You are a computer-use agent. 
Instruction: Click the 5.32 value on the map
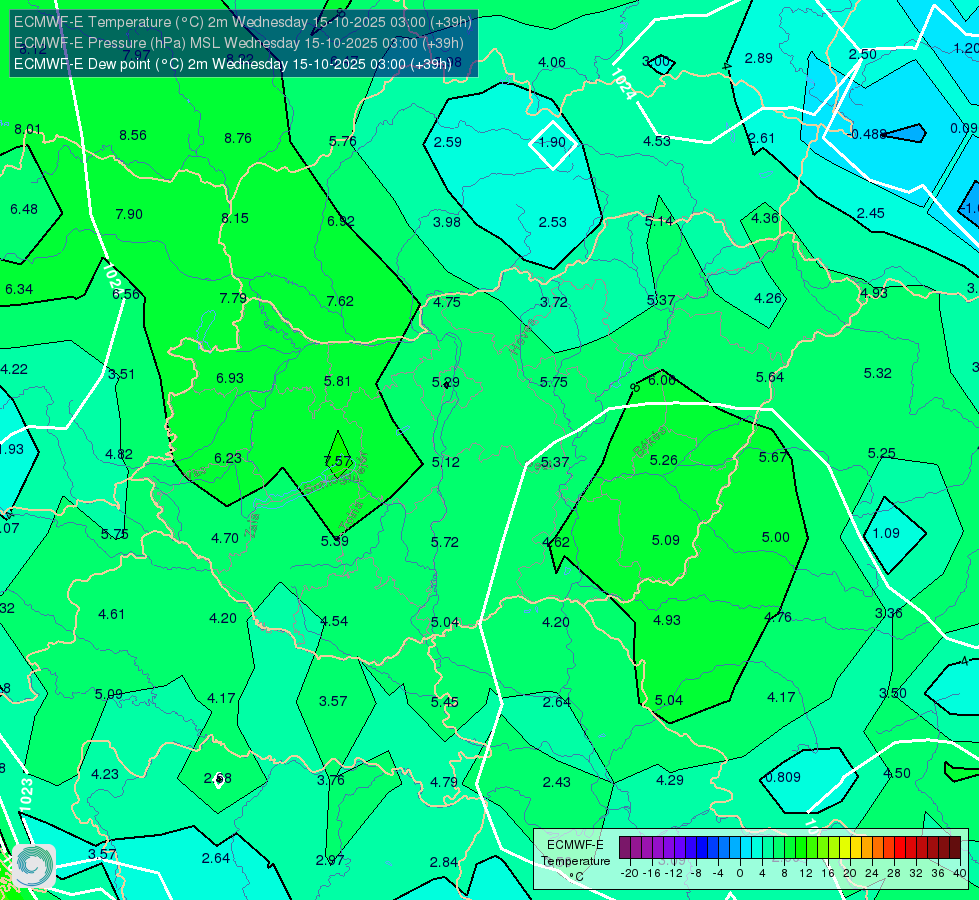[x=878, y=373]
